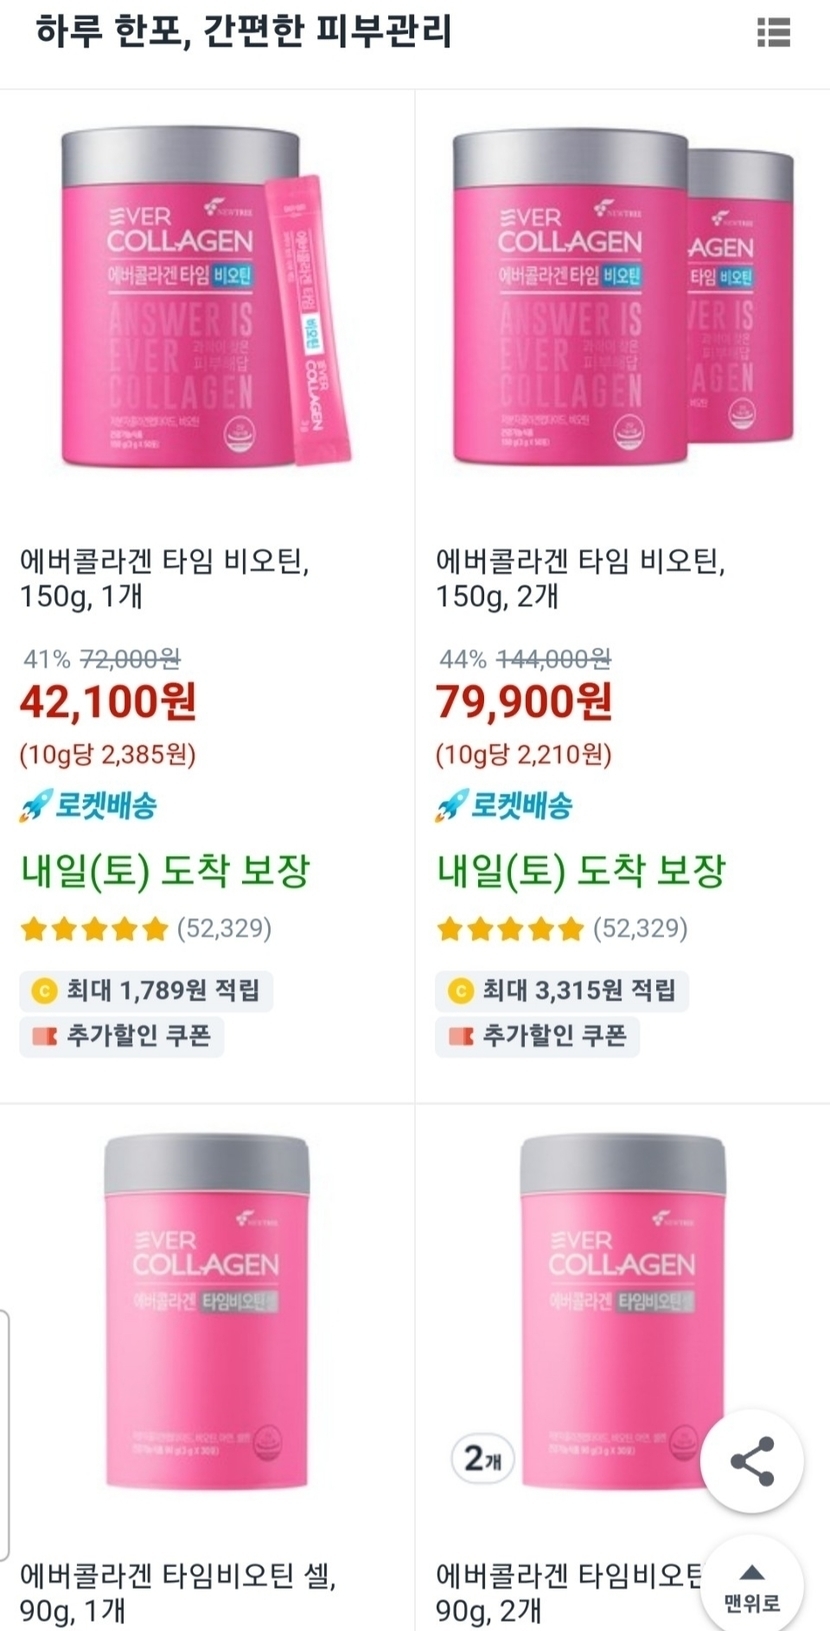Tap the 2개 quantity badge on image
This screenshot has height=1631, width=830.
point(483,1459)
